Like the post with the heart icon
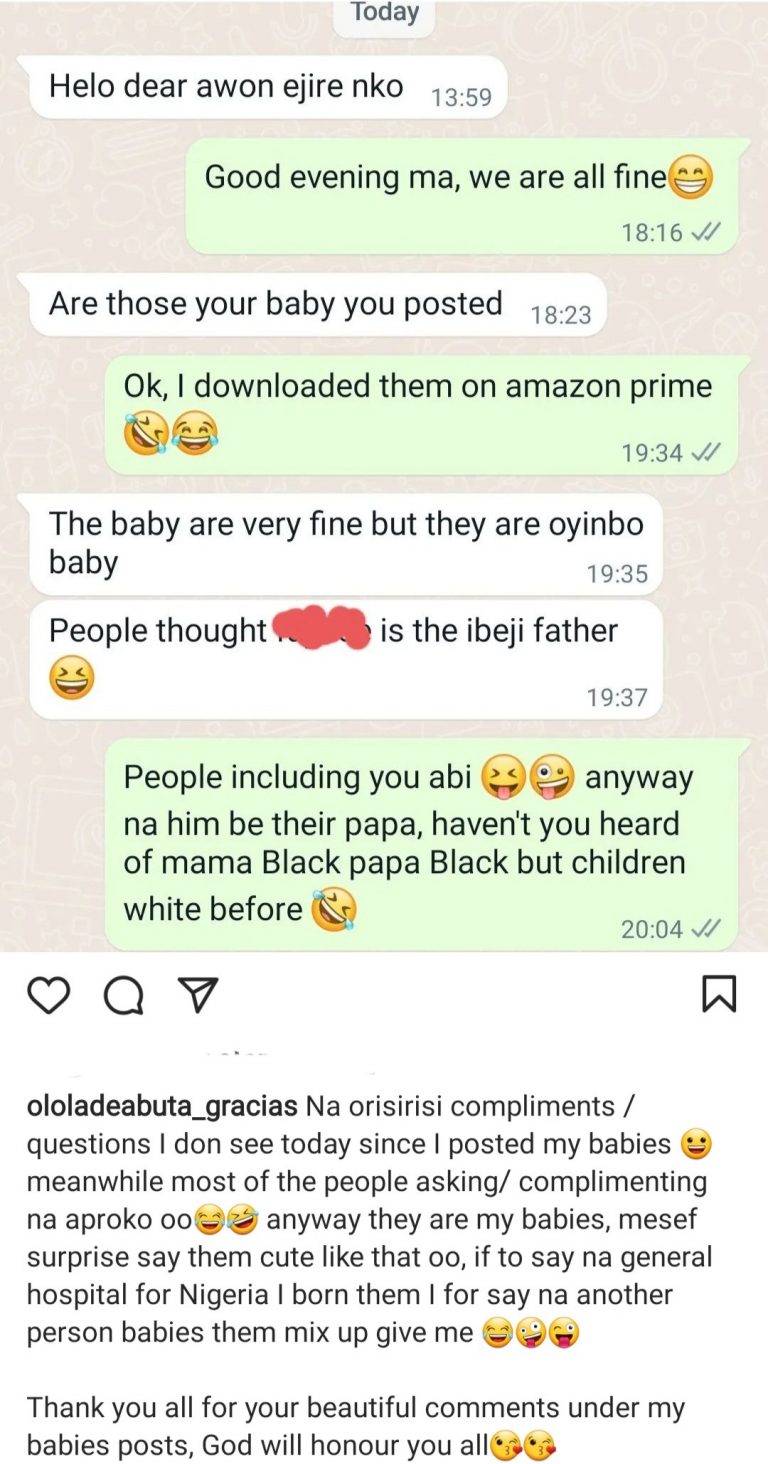This screenshot has height=1464, width=768. click(47, 995)
